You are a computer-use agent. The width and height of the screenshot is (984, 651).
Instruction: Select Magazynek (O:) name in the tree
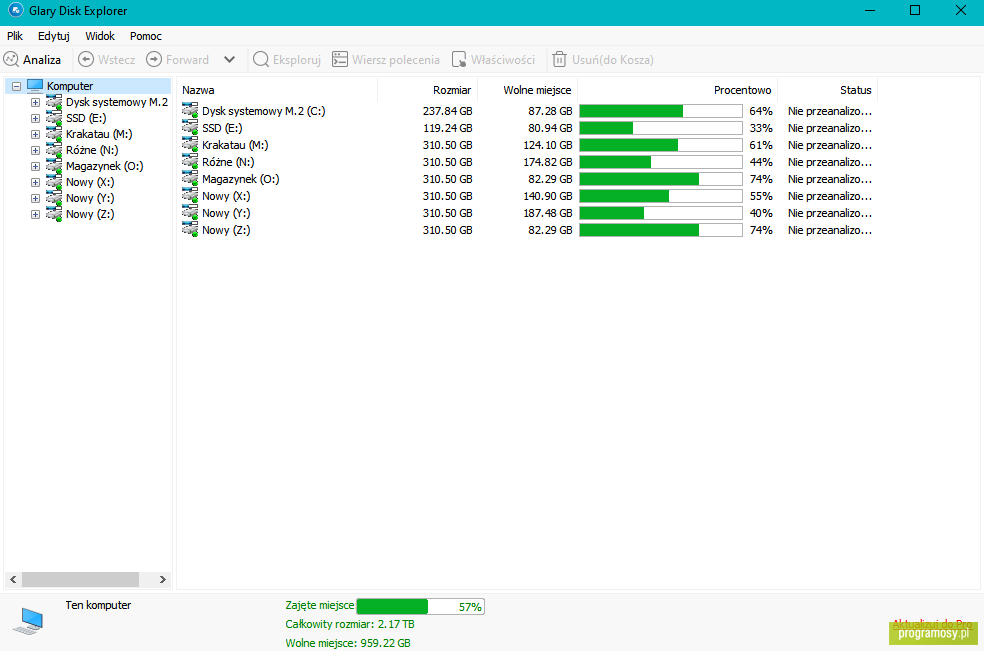point(104,166)
